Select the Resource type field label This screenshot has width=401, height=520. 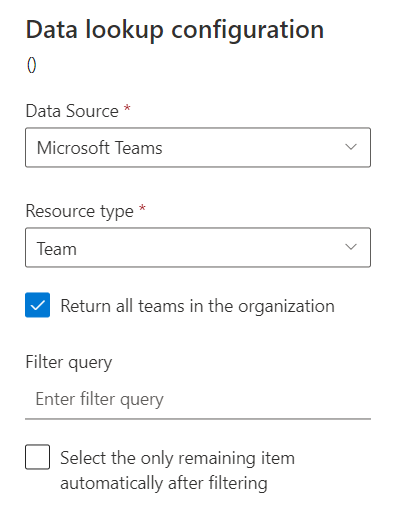pos(80,212)
